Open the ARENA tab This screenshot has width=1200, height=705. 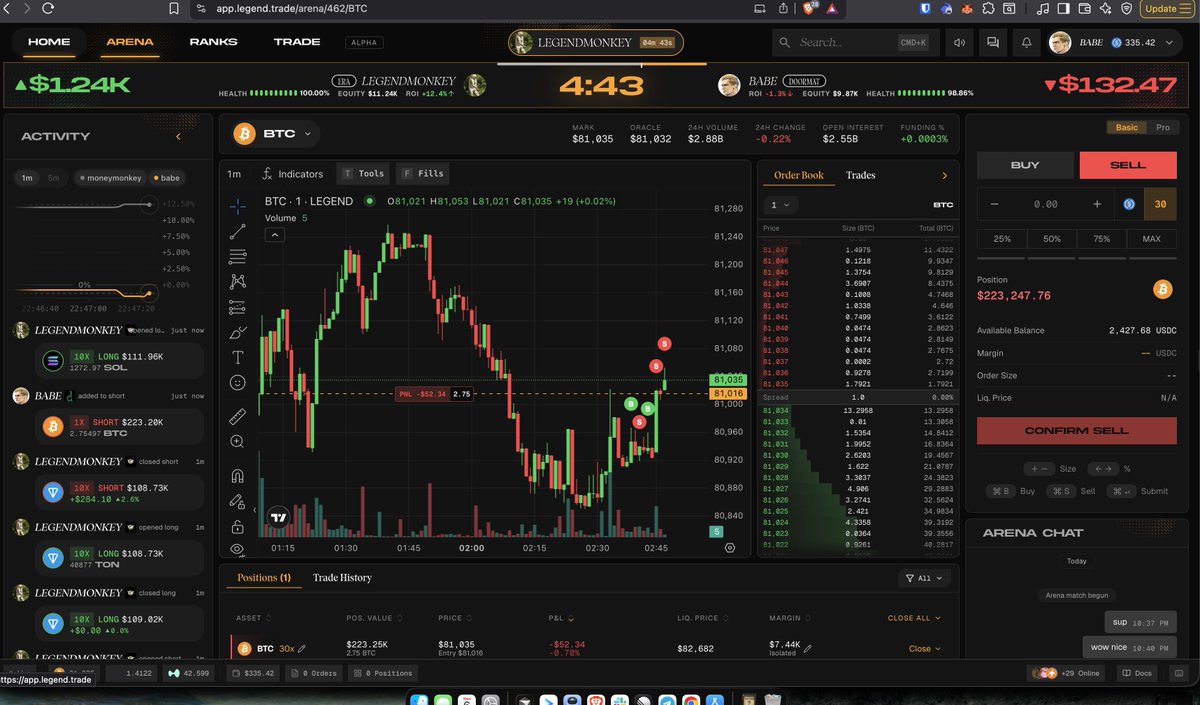(x=130, y=42)
